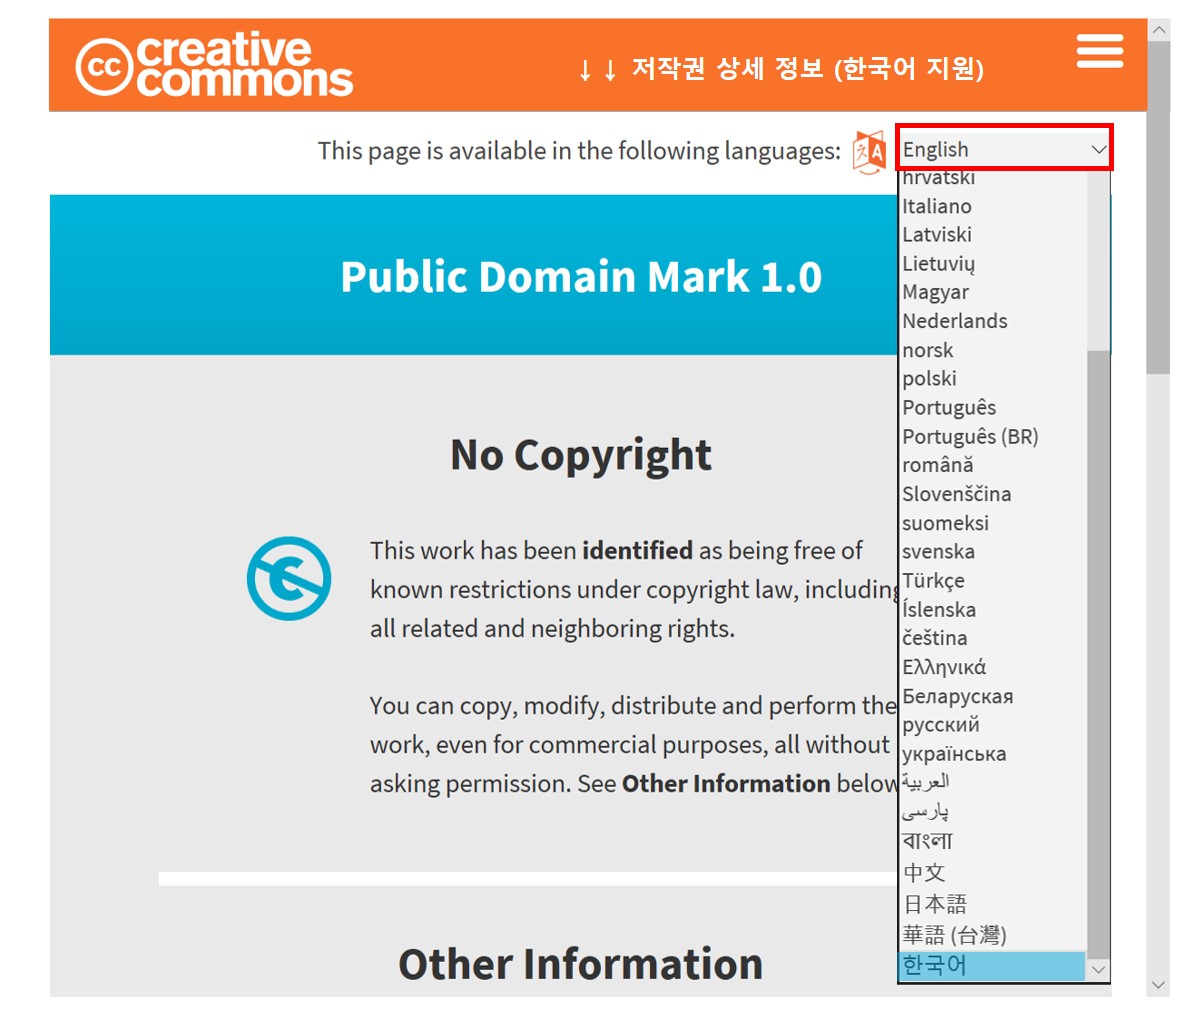Click the page vertical scrollbar thumb
Image resolution: width=1189 pixels, height=1026 pixels.
coord(1159,207)
